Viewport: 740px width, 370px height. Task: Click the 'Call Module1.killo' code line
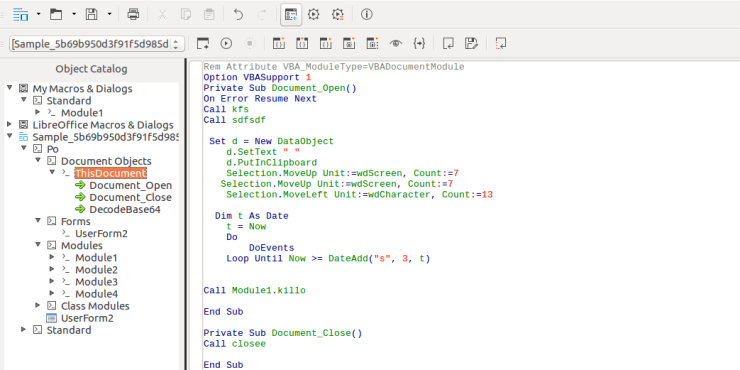[254, 291]
